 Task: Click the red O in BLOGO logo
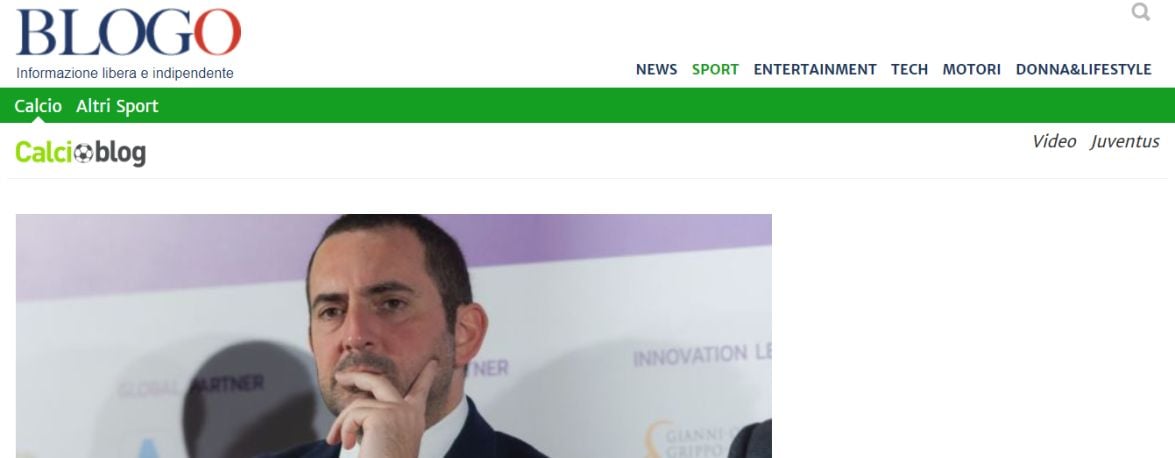click(x=217, y=32)
